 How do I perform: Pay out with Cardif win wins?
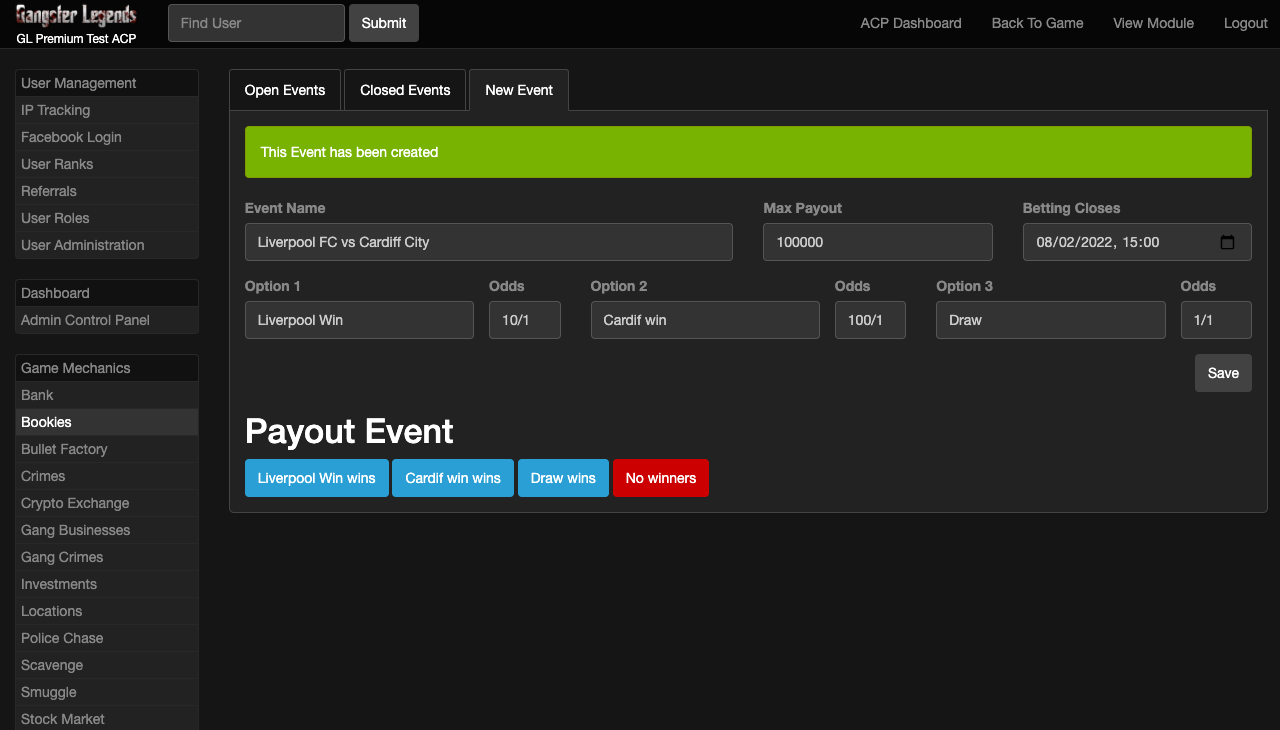tap(452, 478)
